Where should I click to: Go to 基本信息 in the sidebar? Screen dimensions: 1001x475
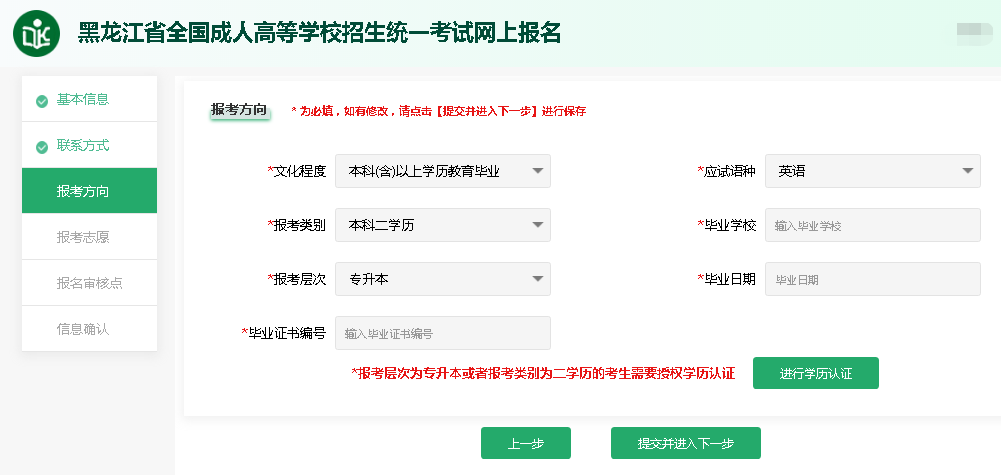pyautogui.click(x=83, y=99)
